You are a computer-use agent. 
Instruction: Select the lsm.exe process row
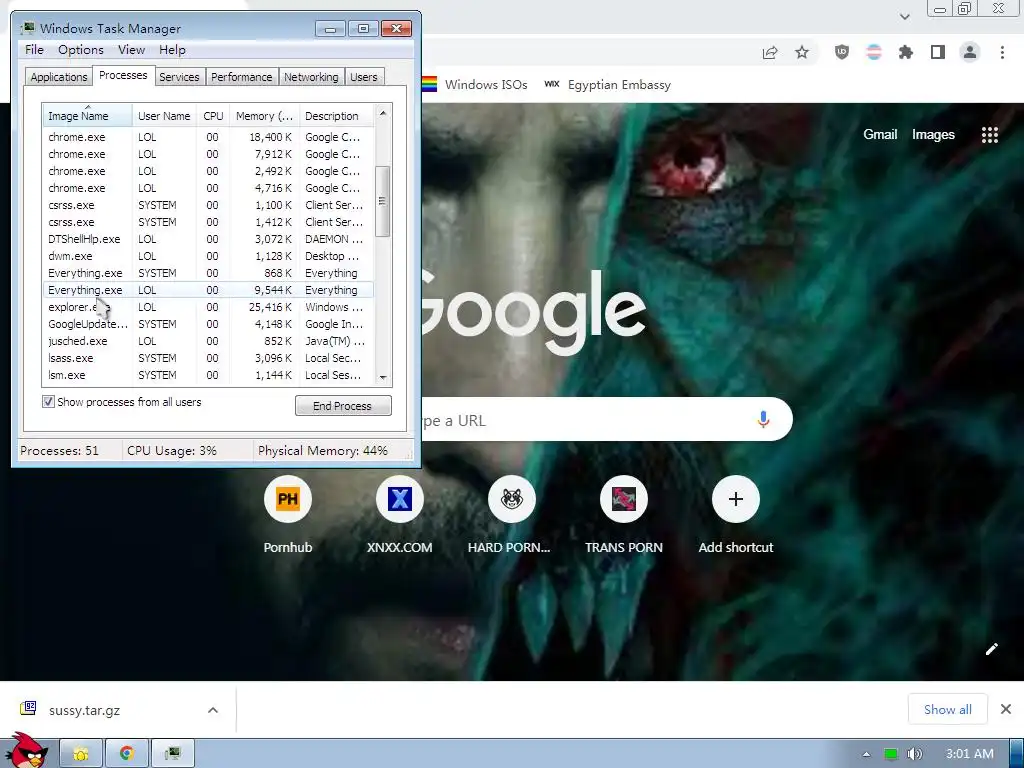[208, 375]
